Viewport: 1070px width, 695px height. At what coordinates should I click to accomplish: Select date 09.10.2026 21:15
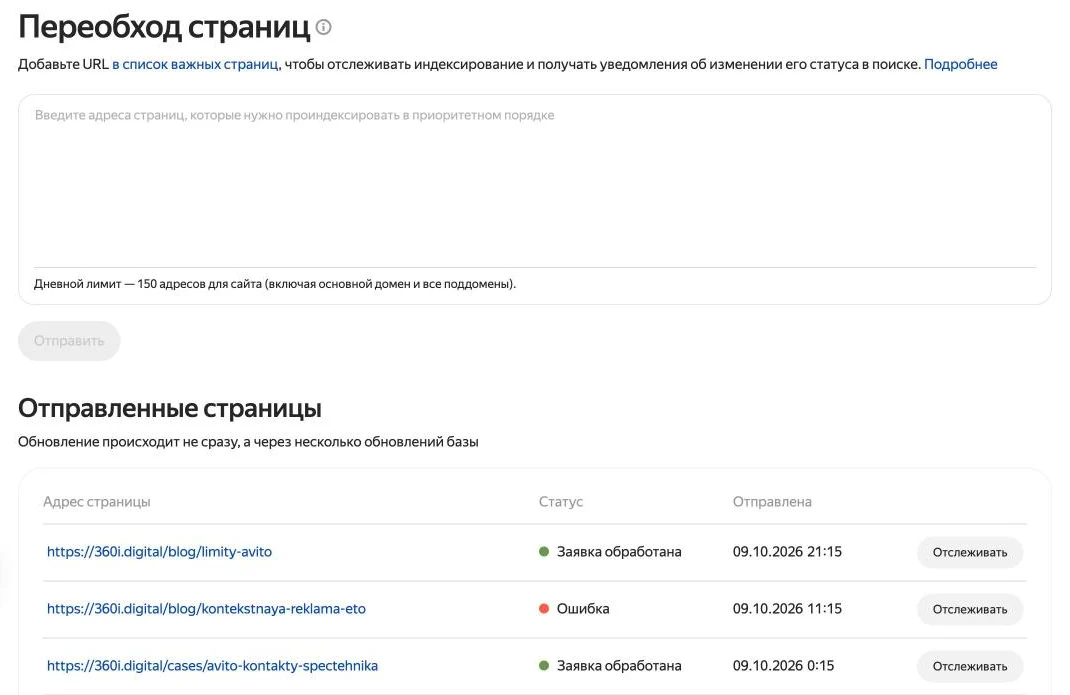pos(787,552)
